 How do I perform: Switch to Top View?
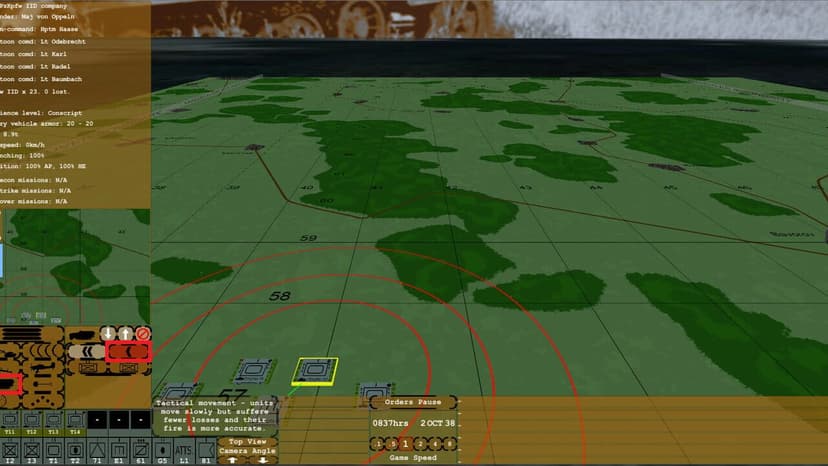pyautogui.click(x=248, y=442)
